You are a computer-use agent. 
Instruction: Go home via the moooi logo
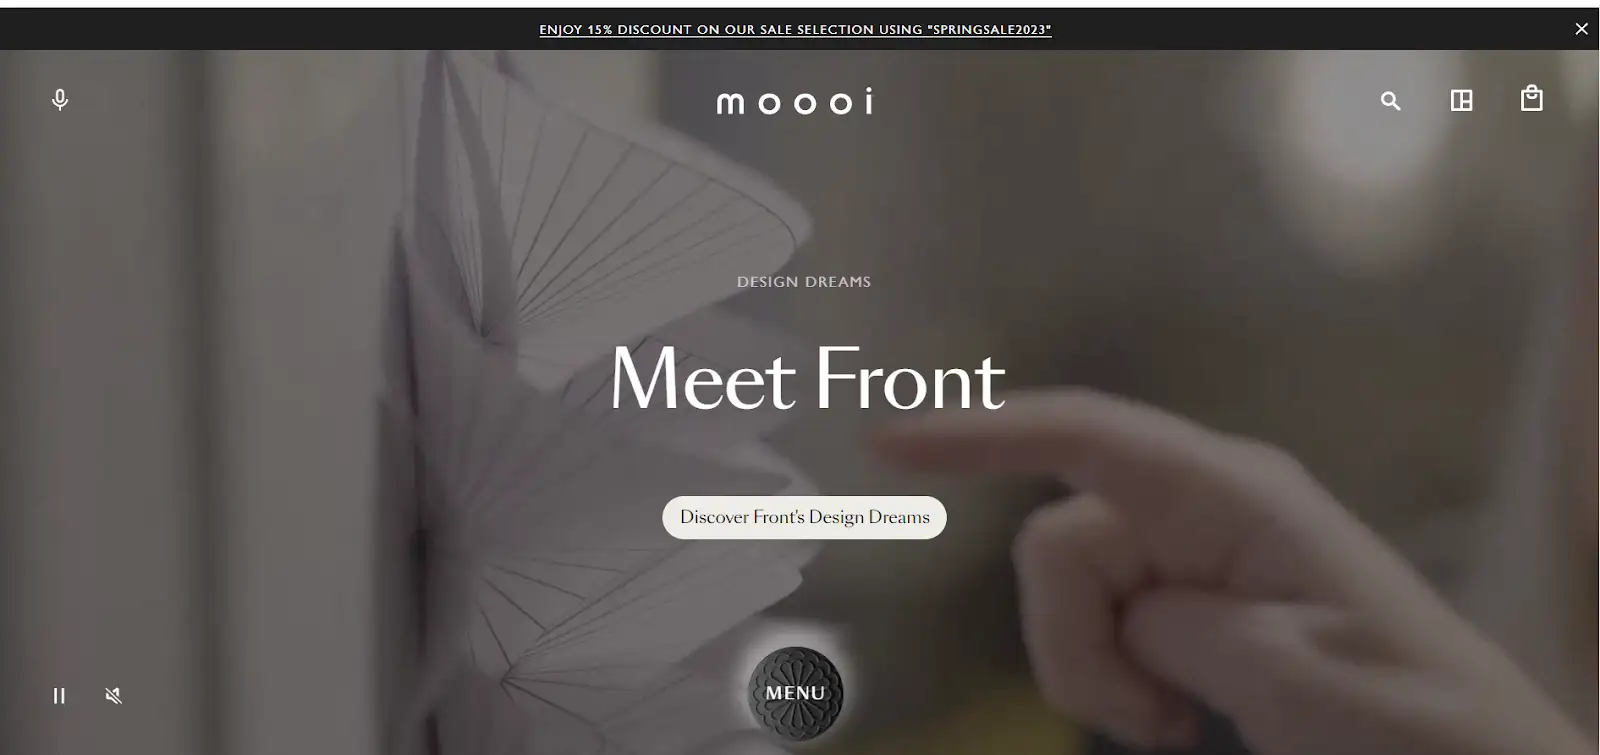pos(795,101)
